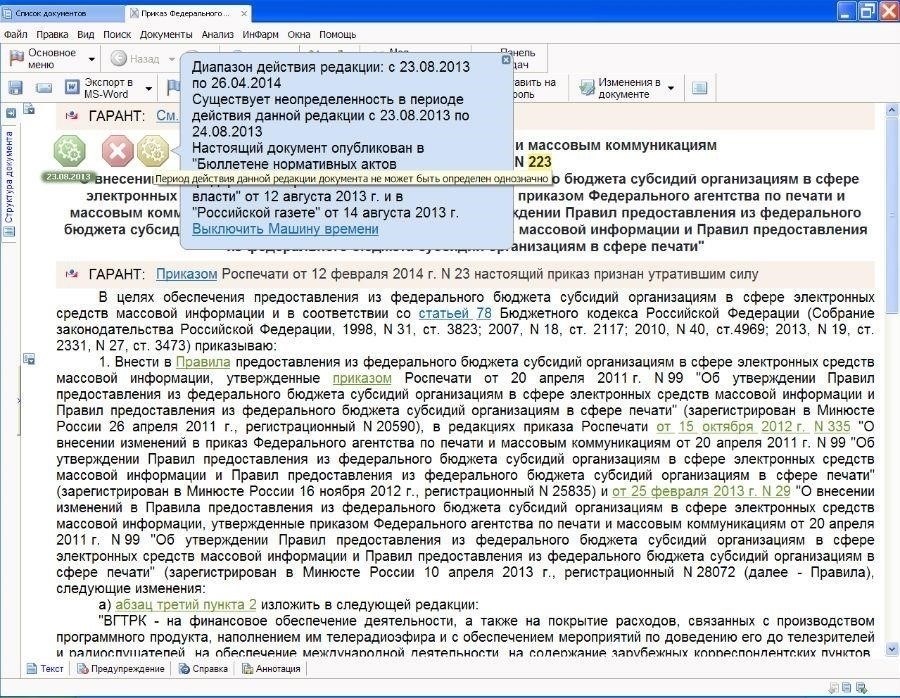Open the Анализ menu
Screen dimensions: 900x698
[218, 34]
